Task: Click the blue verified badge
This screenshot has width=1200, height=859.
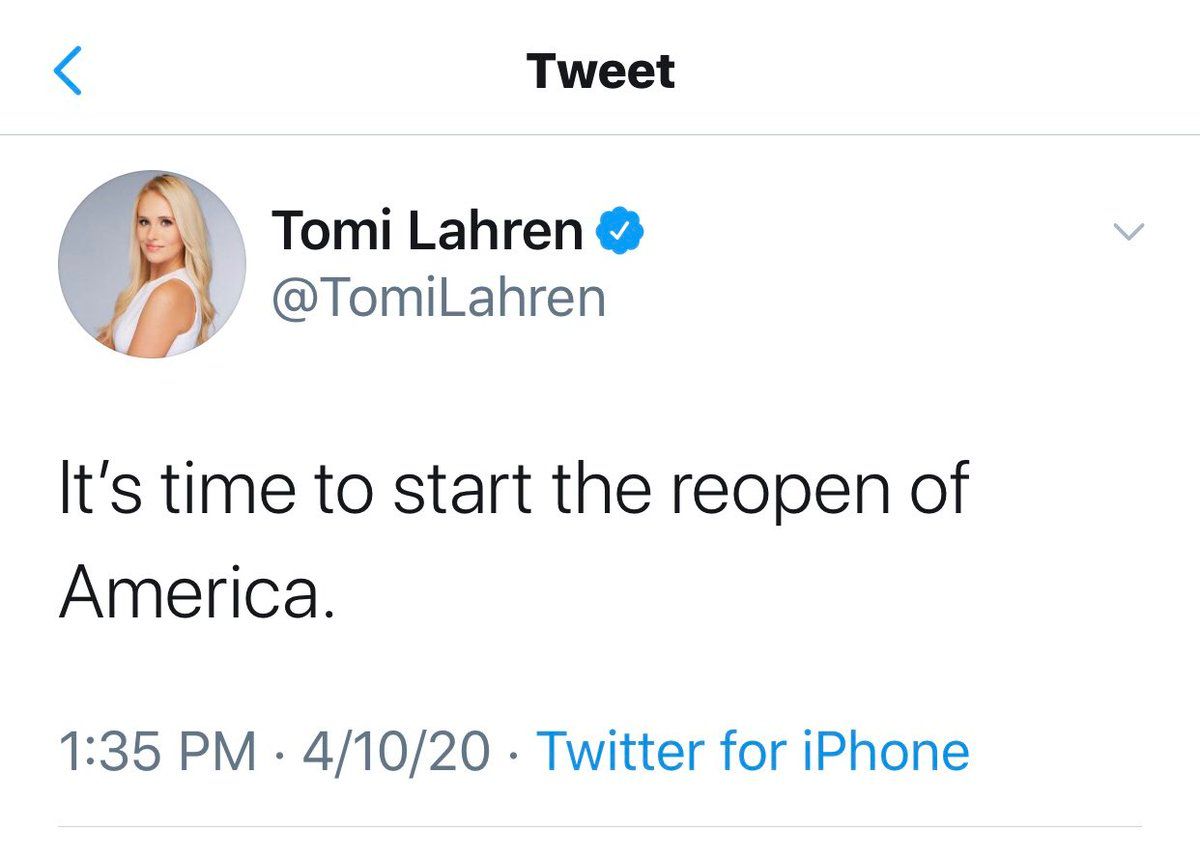Action: (x=620, y=233)
